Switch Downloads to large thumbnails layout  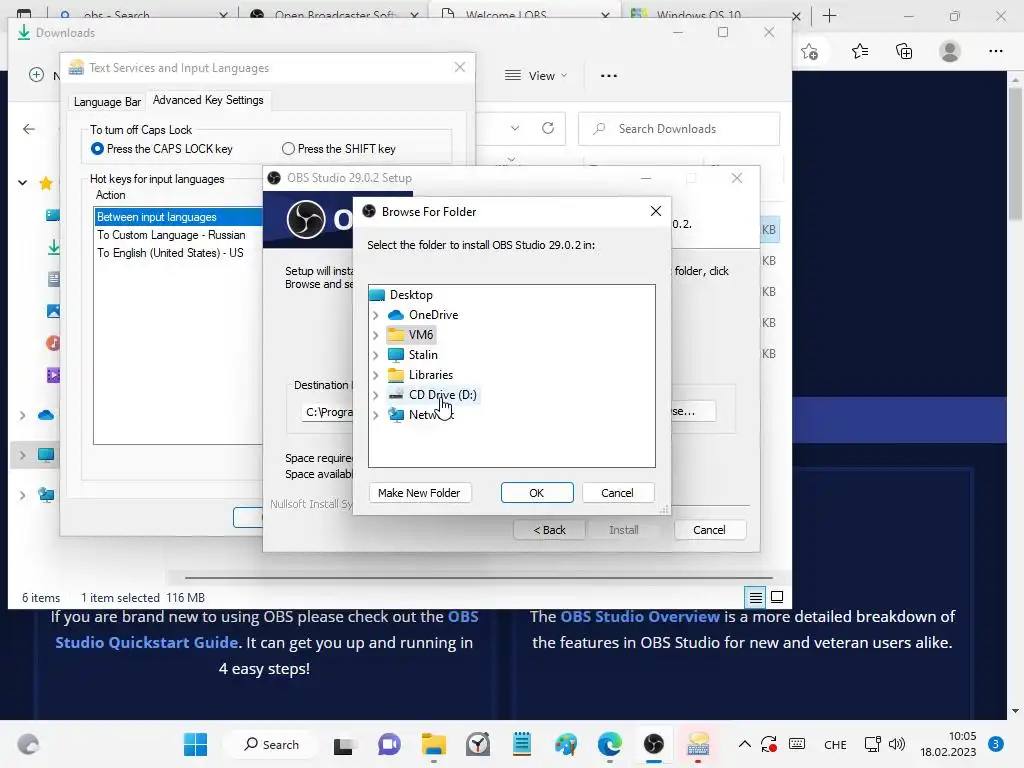click(777, 597)
